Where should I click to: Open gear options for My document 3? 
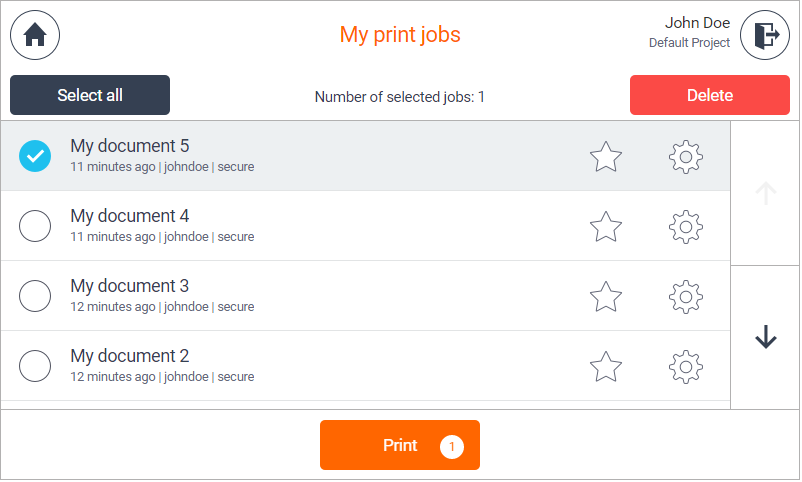click(x=686, y=297)
